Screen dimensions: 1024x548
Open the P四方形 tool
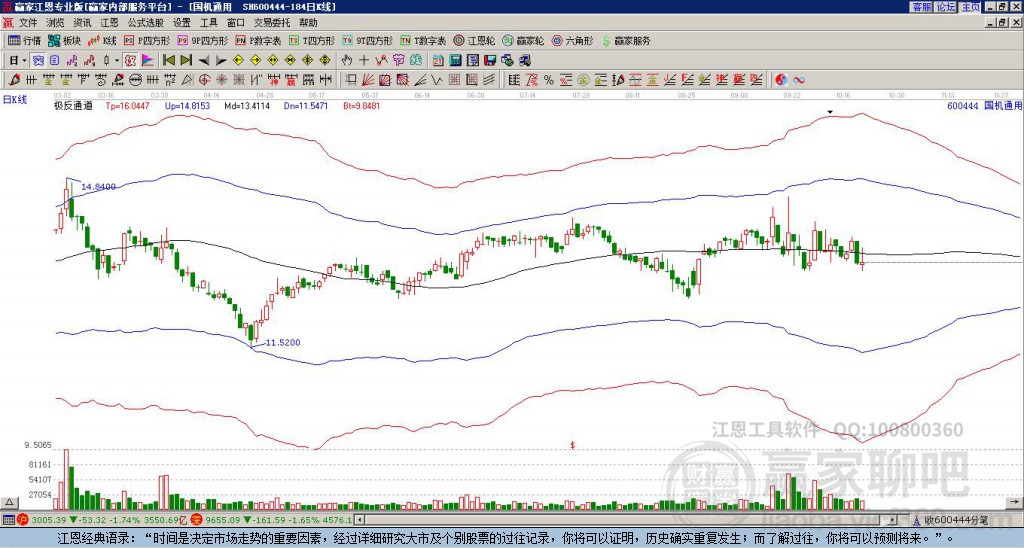(147, 40)
